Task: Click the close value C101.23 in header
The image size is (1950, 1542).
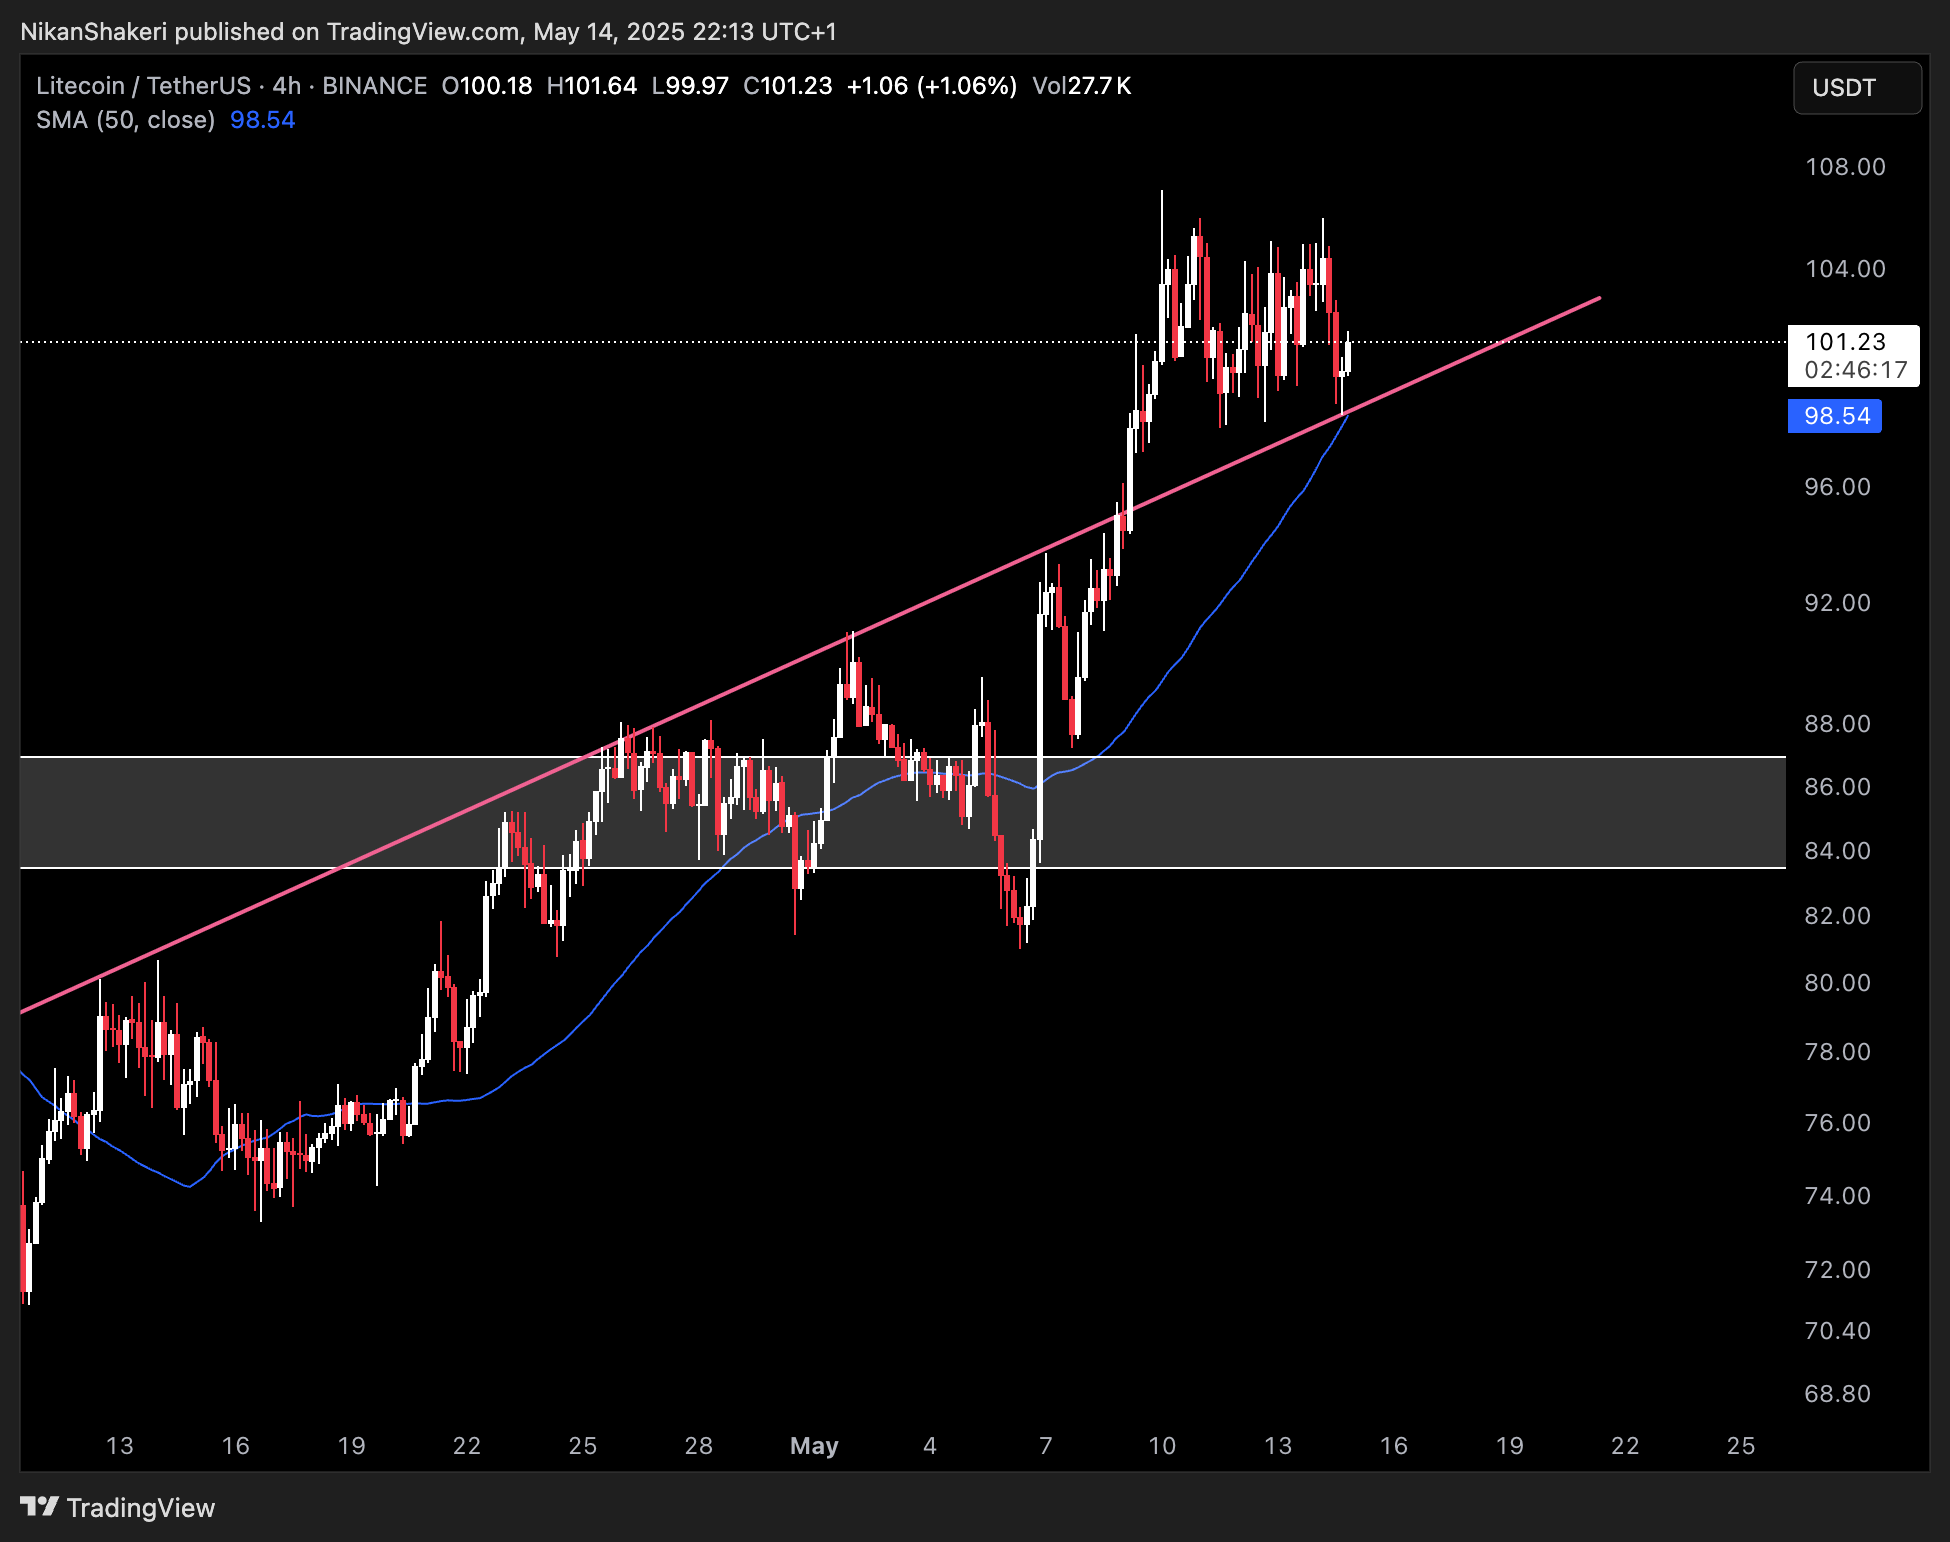Action: click(x=788, y=86)
